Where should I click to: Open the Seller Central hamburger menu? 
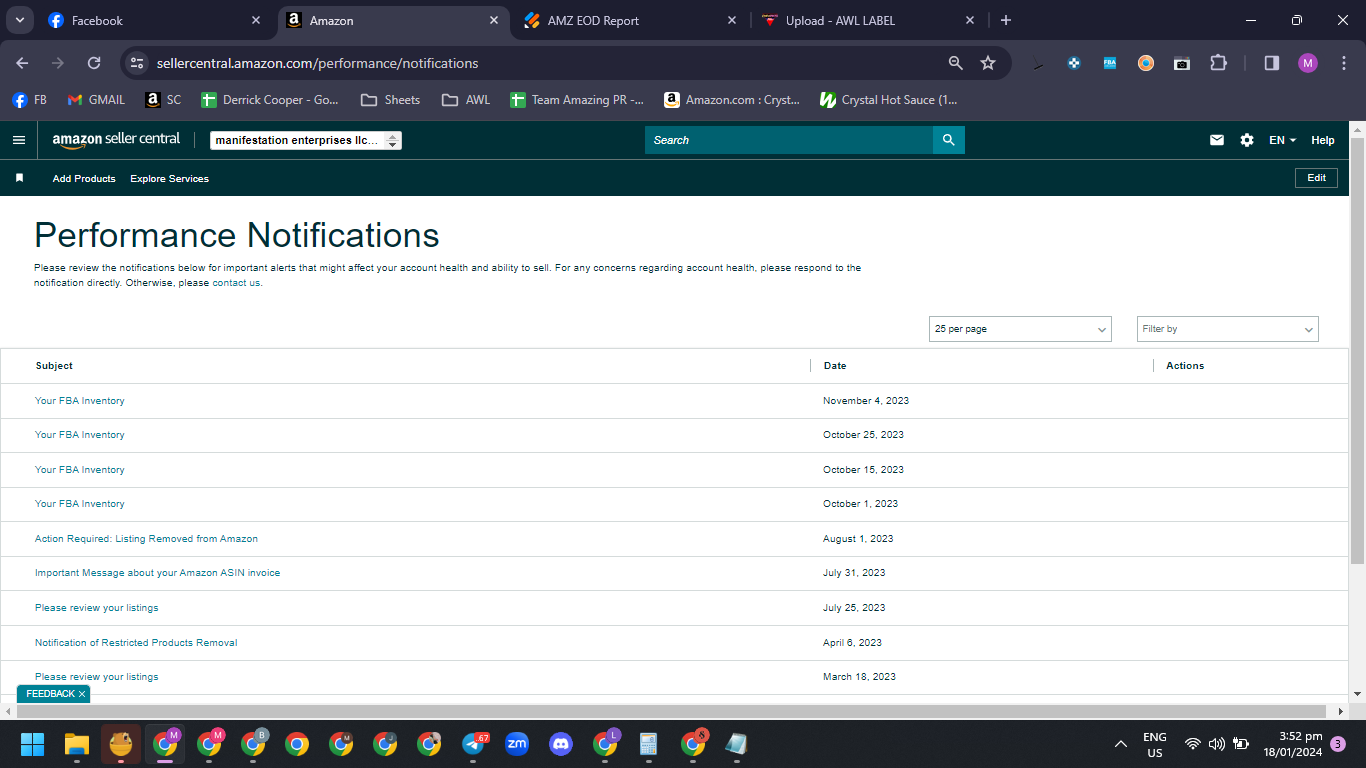pyautogui.click(x=18, y=140)
